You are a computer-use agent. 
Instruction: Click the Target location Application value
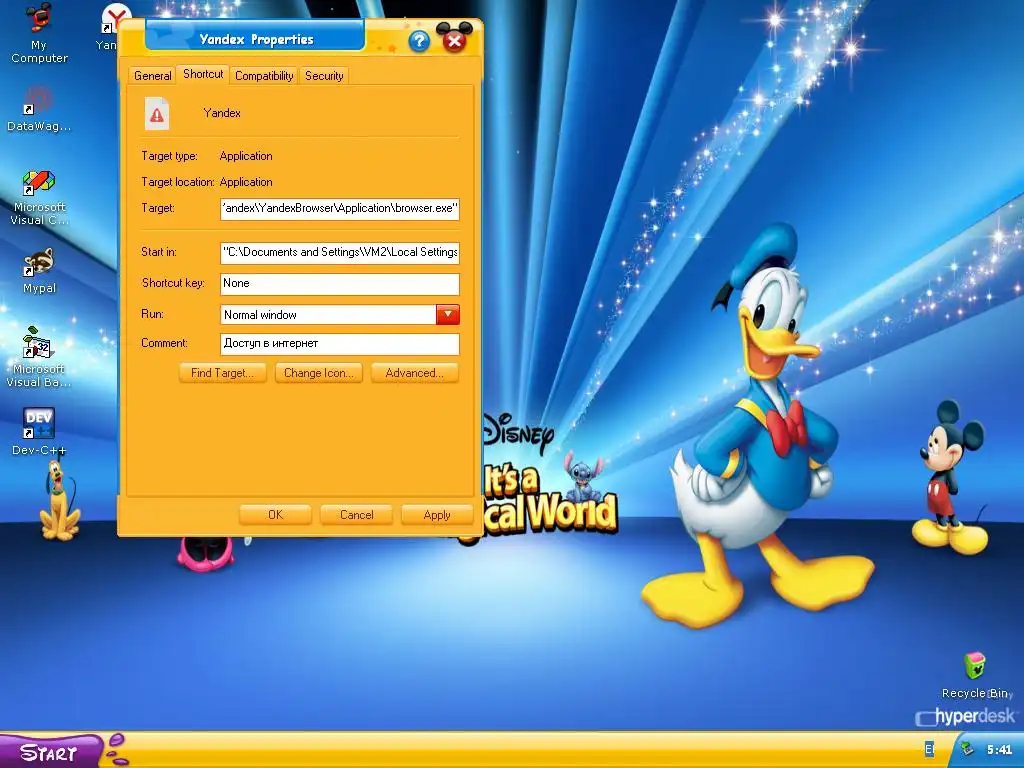[246, 182]
